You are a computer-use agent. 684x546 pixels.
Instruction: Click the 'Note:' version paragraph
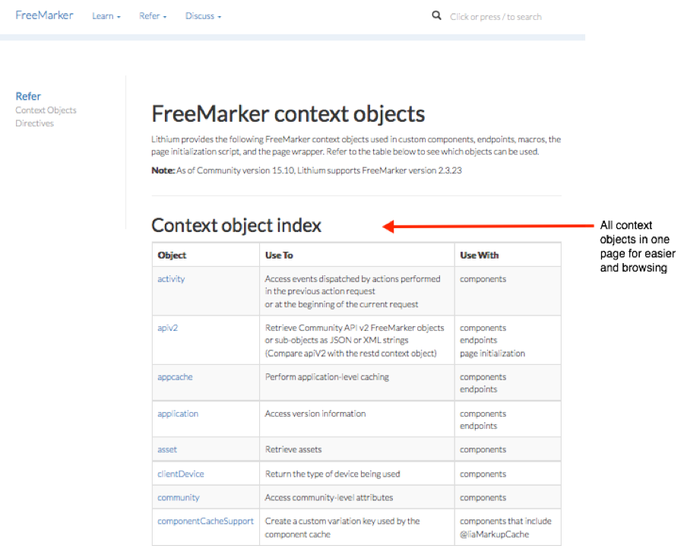[x=306, y=171]
